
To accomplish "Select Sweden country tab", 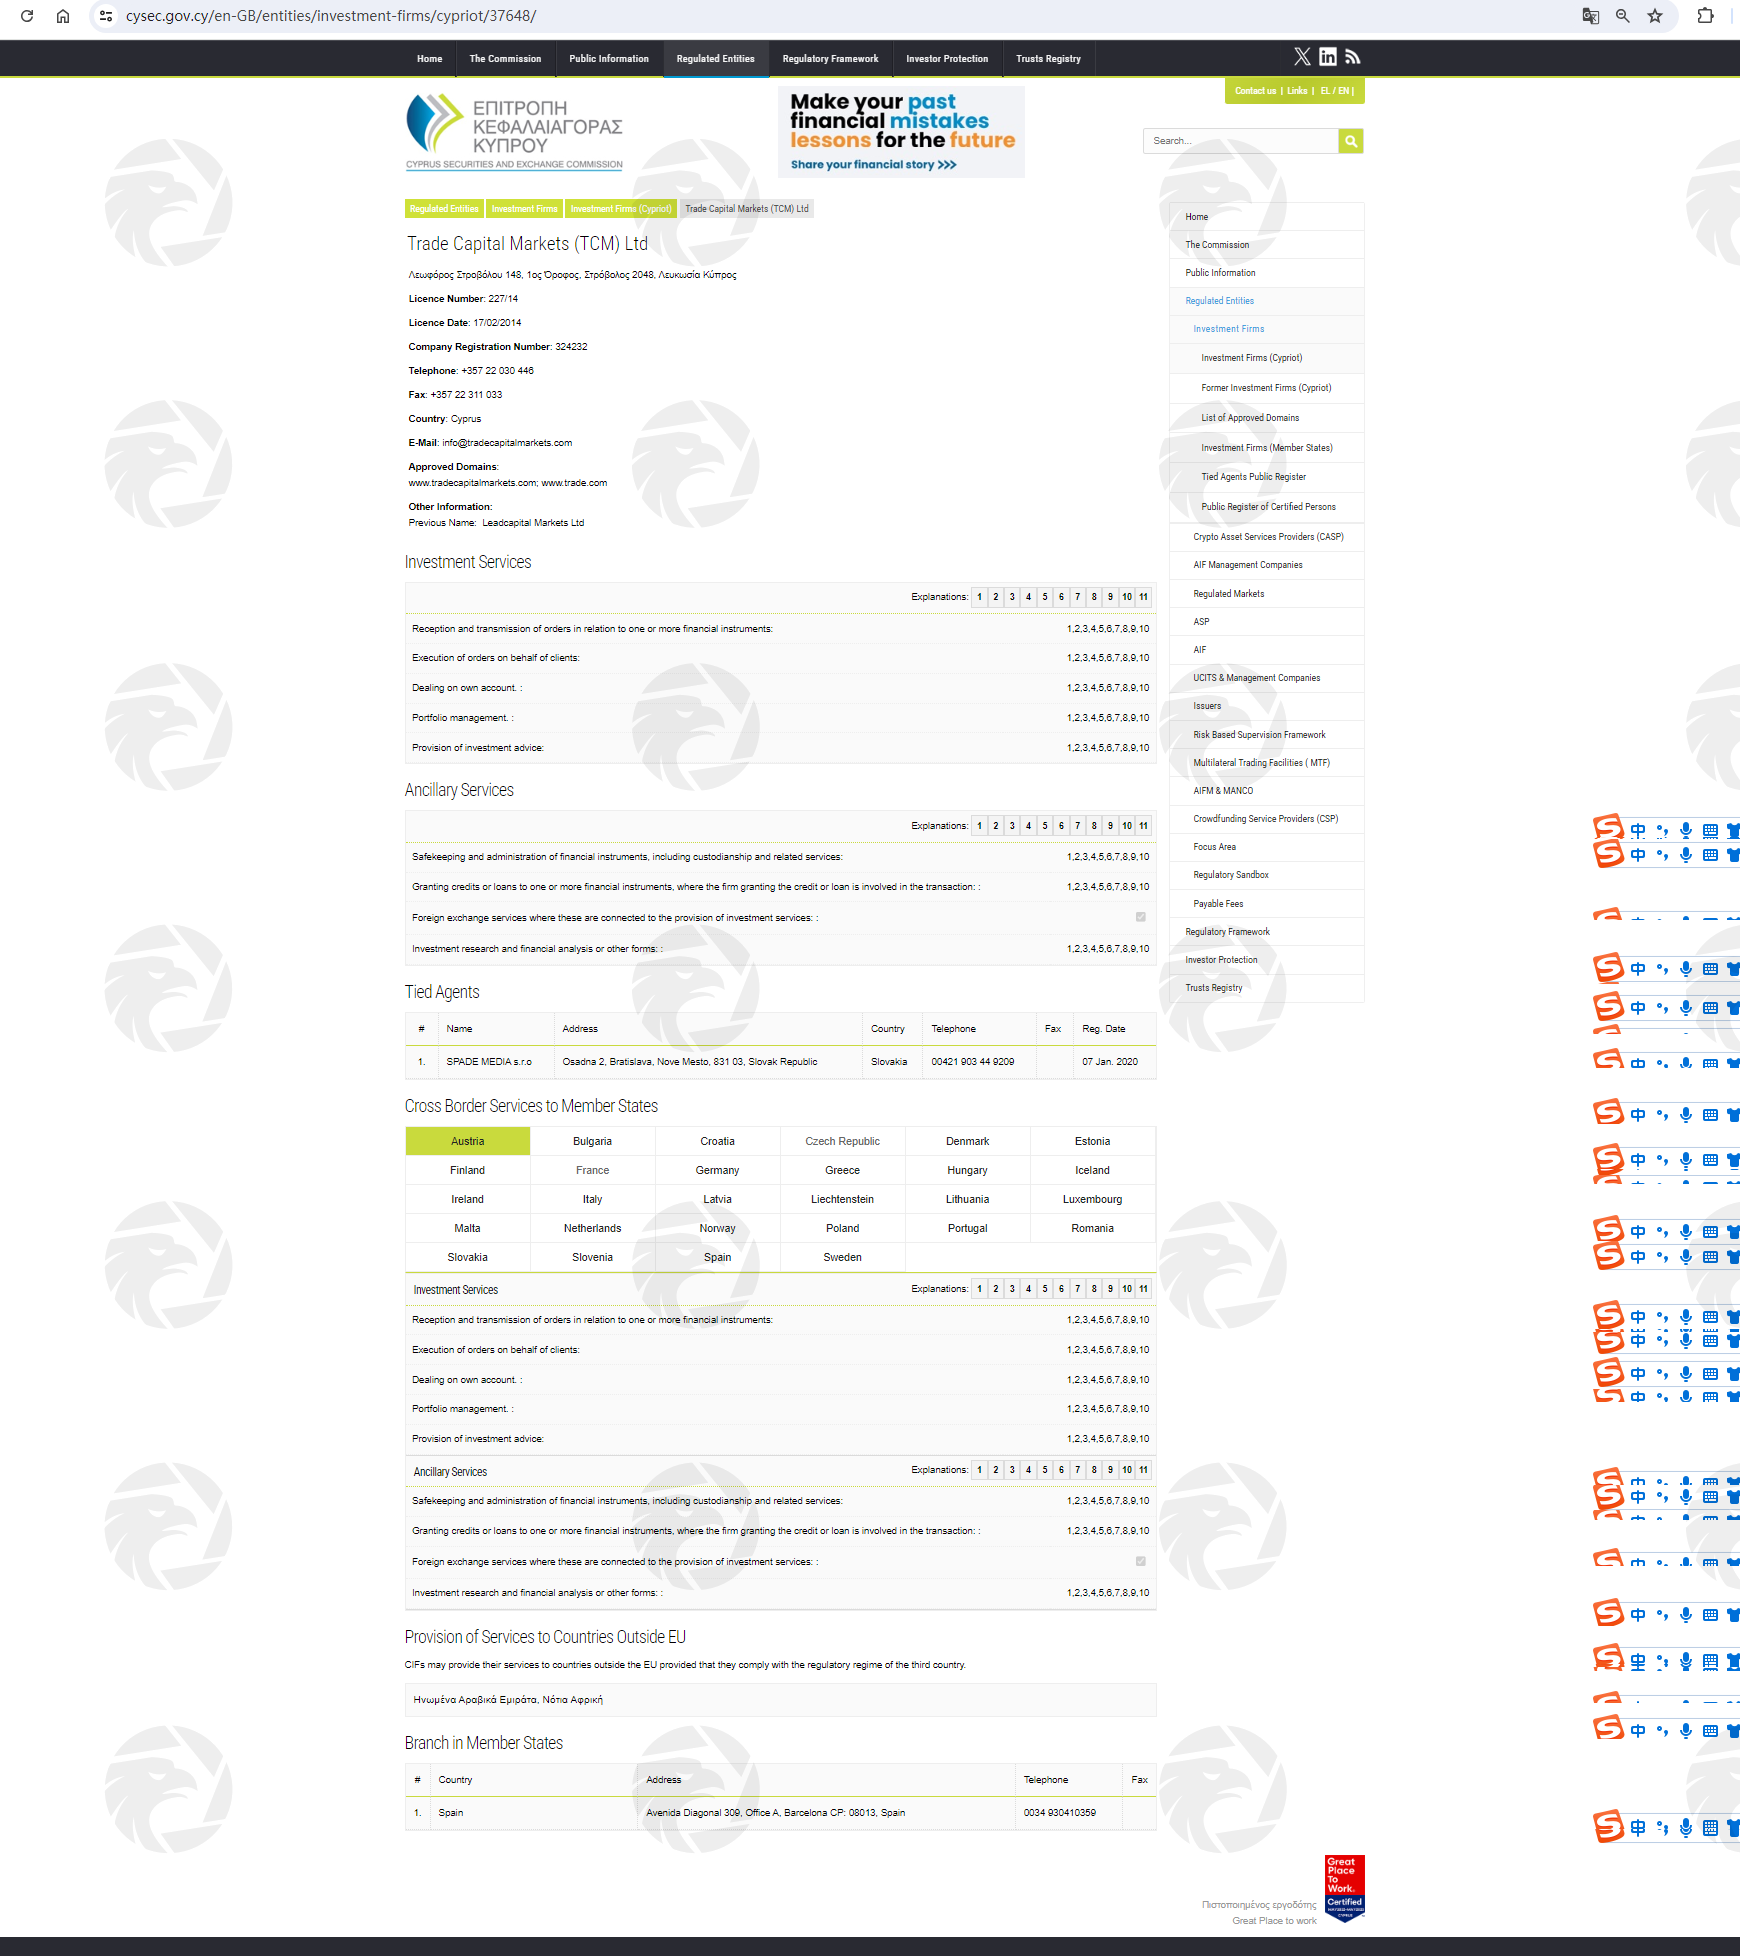I will pos(842,1257).
